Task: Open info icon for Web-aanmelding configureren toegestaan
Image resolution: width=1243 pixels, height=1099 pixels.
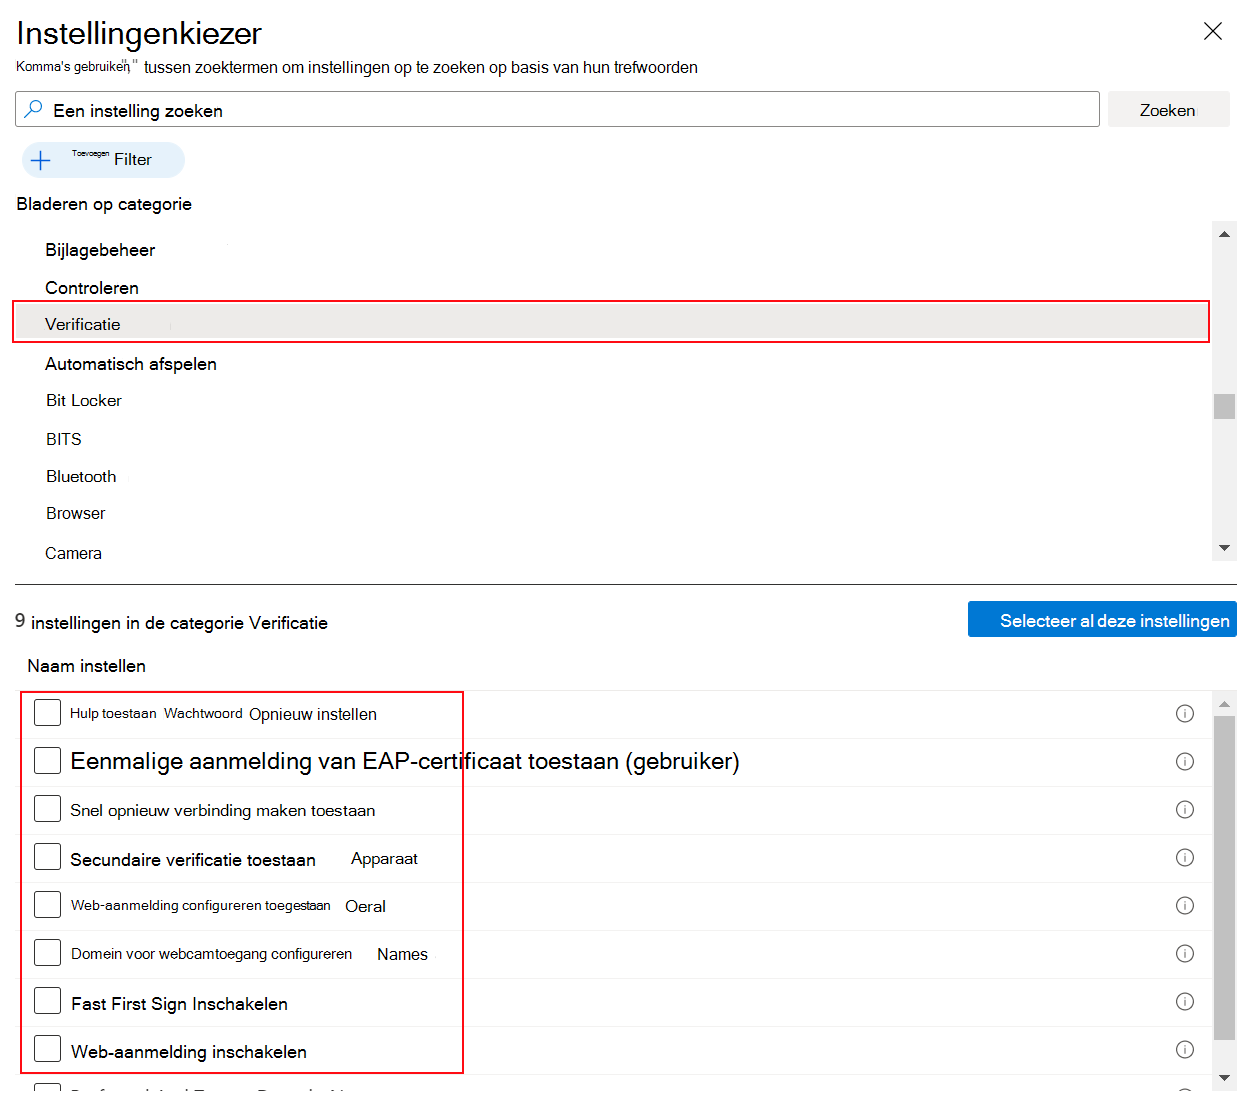Action: 1185,905
